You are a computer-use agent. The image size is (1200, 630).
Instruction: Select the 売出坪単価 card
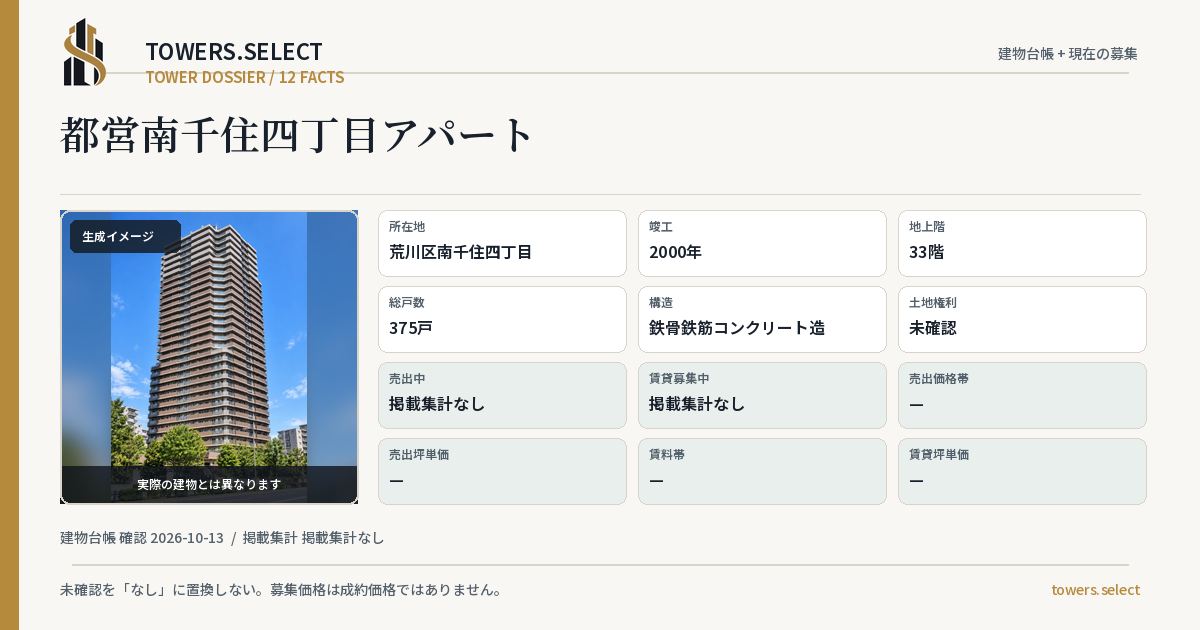click(x=502, y=471)
